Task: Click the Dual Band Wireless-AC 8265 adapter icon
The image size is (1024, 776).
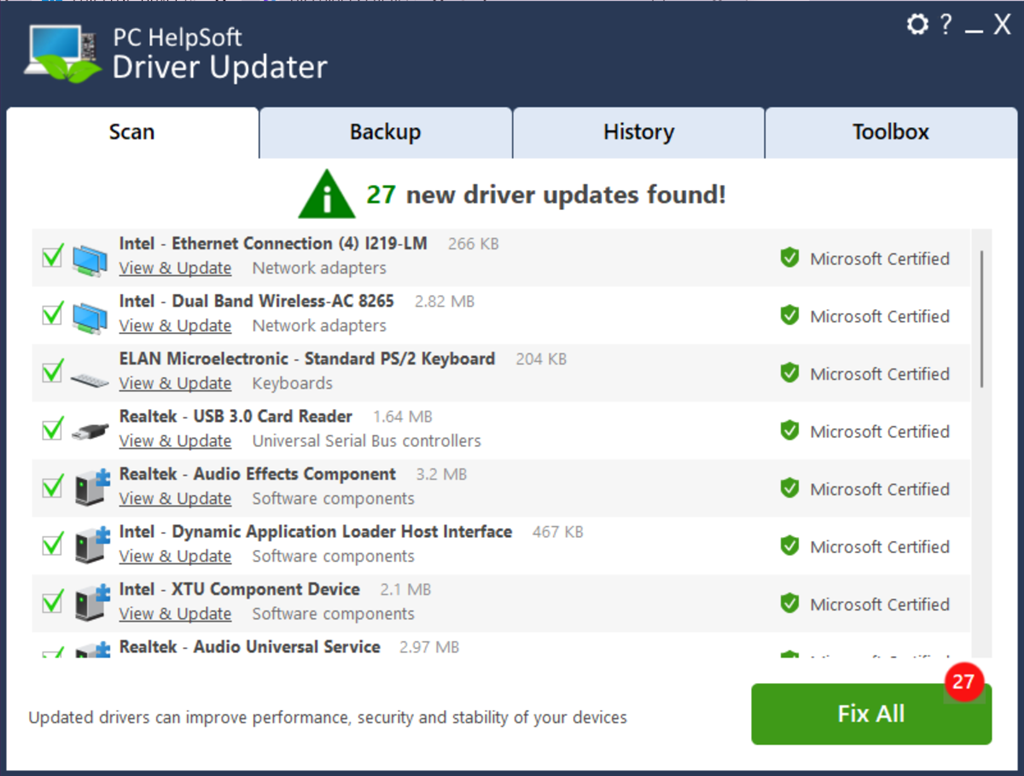Action: (x=89, y=317)
